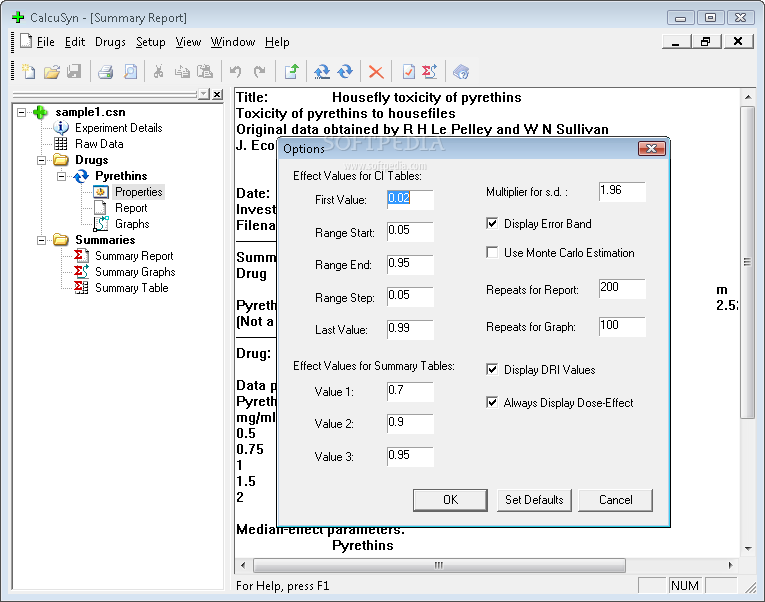Uncheck Display DRI Values checkbox

pyautogui.click(x=492, y=369)
